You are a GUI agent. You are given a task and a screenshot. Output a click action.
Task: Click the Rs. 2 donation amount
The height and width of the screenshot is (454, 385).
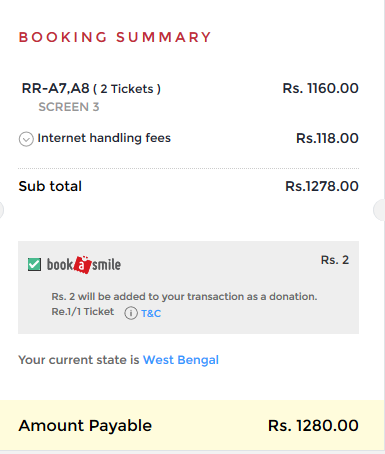(335, 260)
